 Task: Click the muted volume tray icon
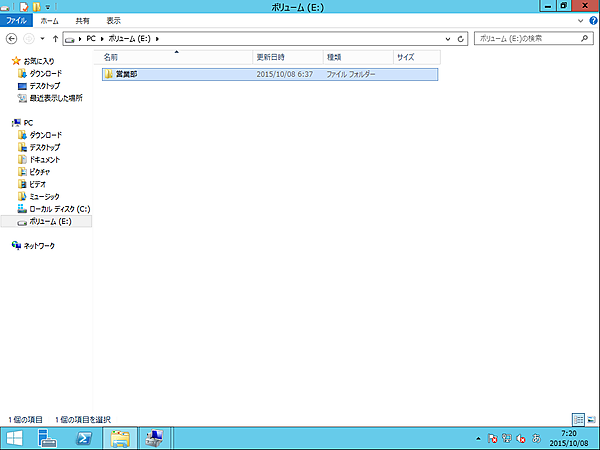click(x=521, y=438)
